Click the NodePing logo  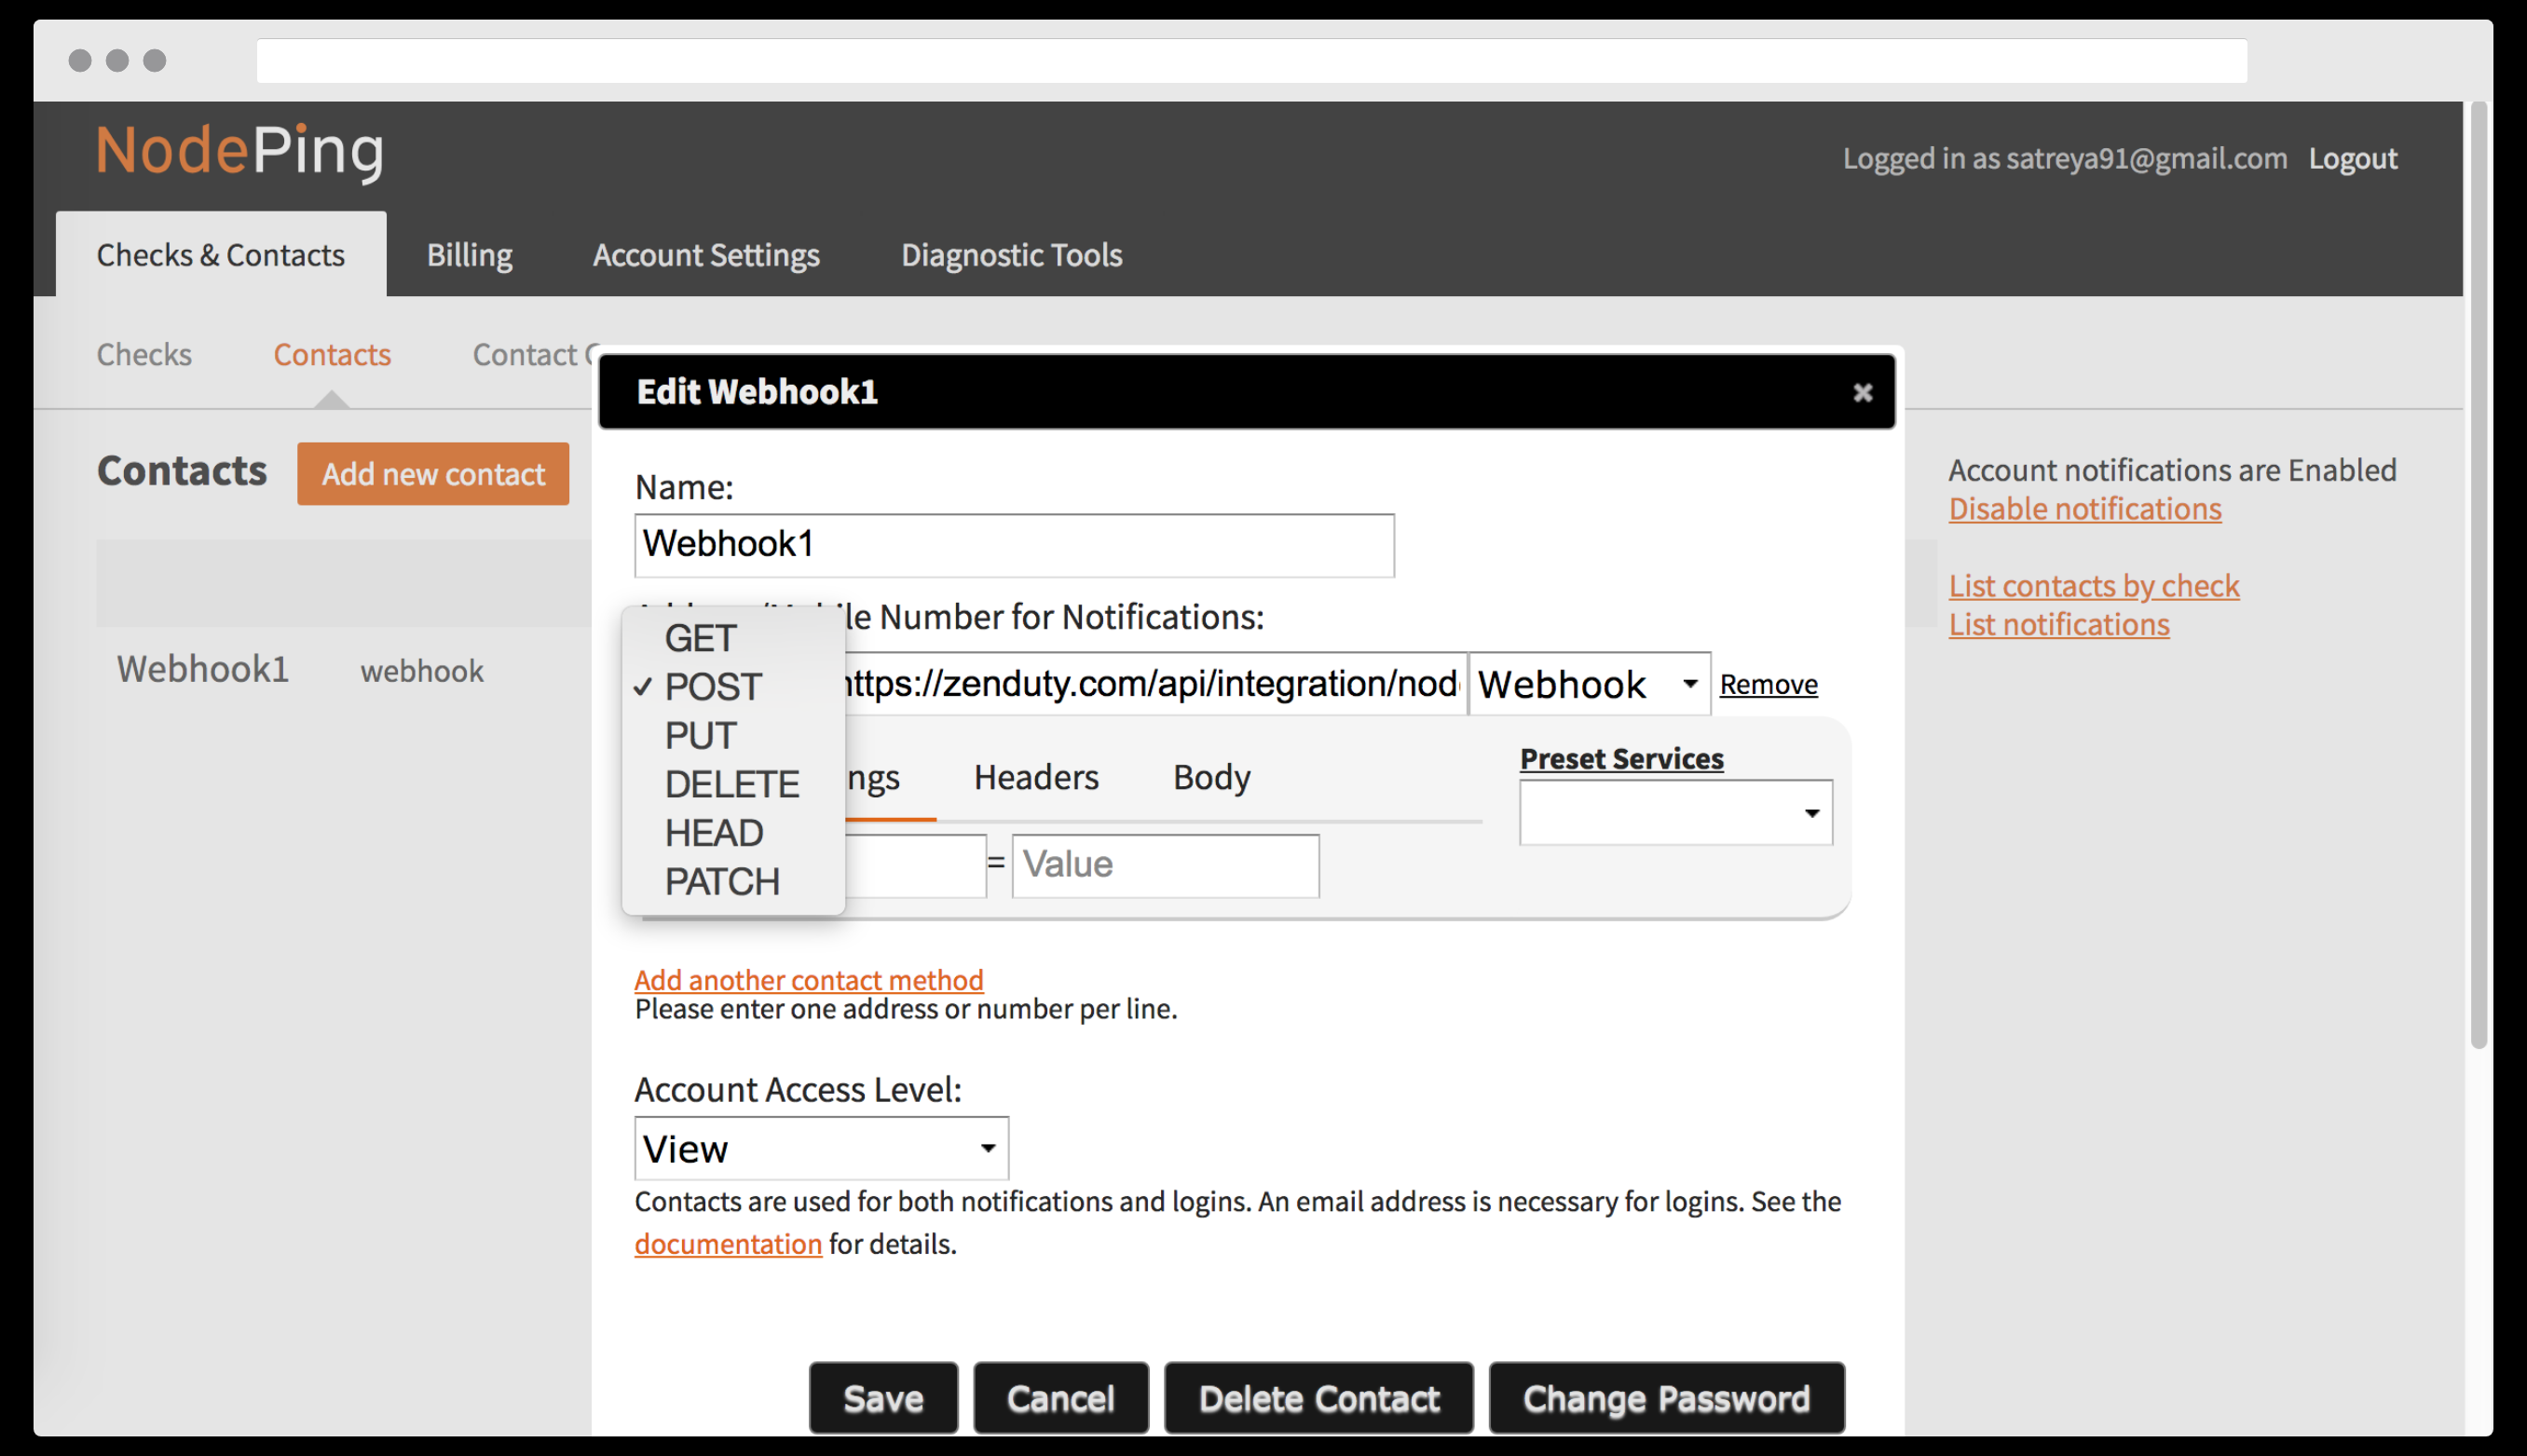pos(240,151)
